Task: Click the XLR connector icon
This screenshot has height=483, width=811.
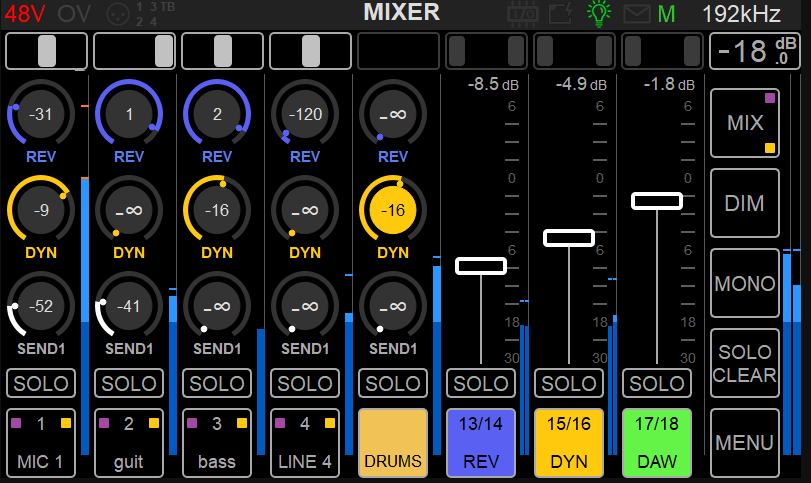Action: tap(115, 14)
